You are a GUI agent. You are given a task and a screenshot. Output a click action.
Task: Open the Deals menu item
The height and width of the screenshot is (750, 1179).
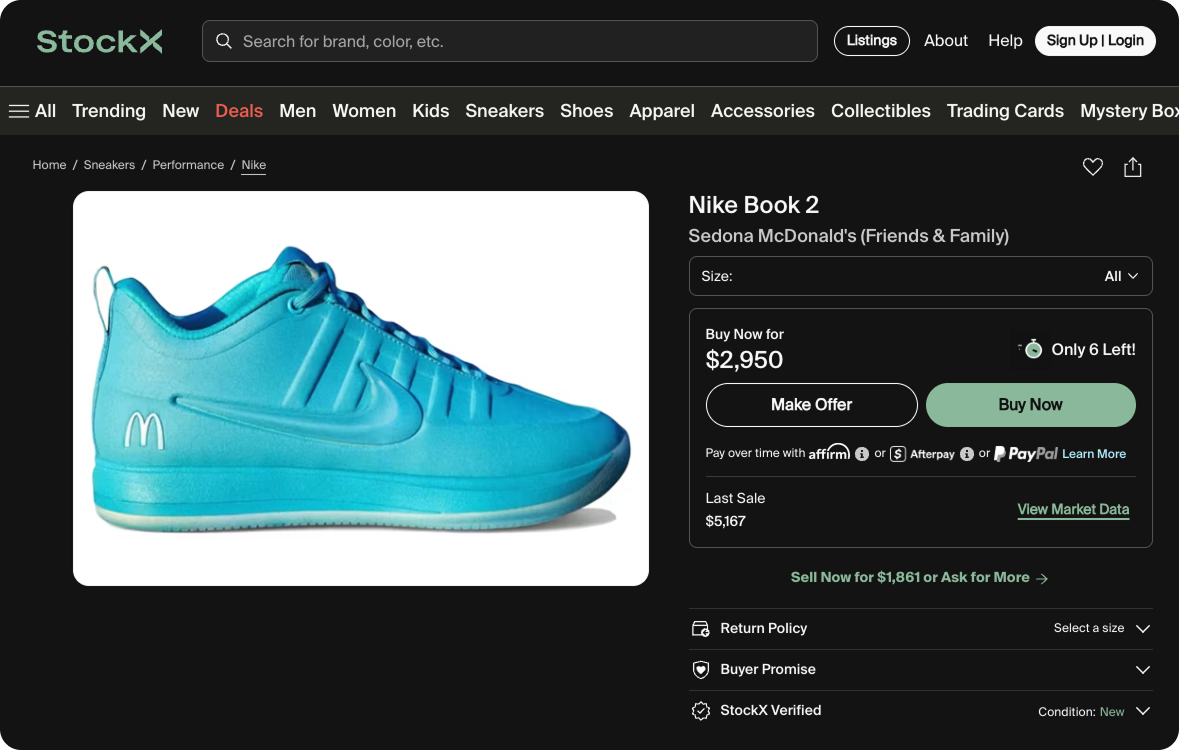coord(239,111)
